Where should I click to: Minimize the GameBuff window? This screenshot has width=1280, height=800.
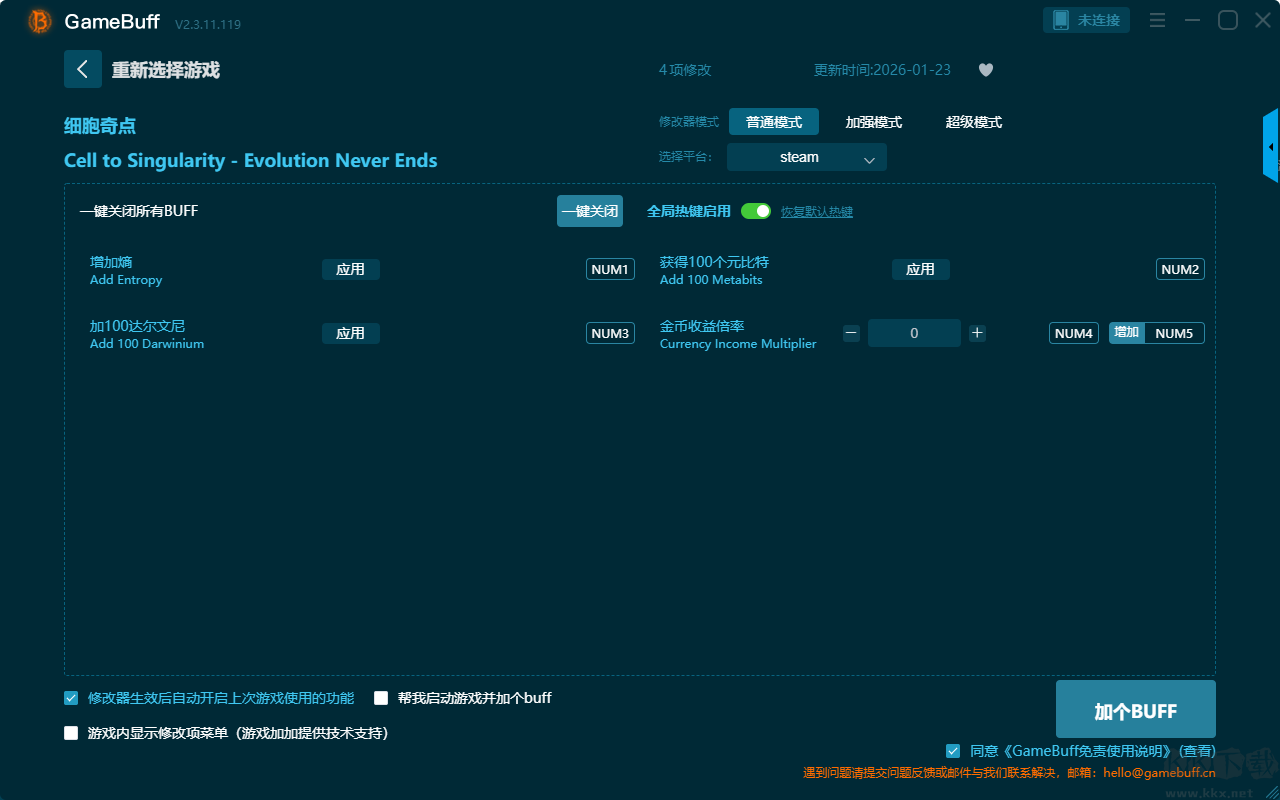1192,20
